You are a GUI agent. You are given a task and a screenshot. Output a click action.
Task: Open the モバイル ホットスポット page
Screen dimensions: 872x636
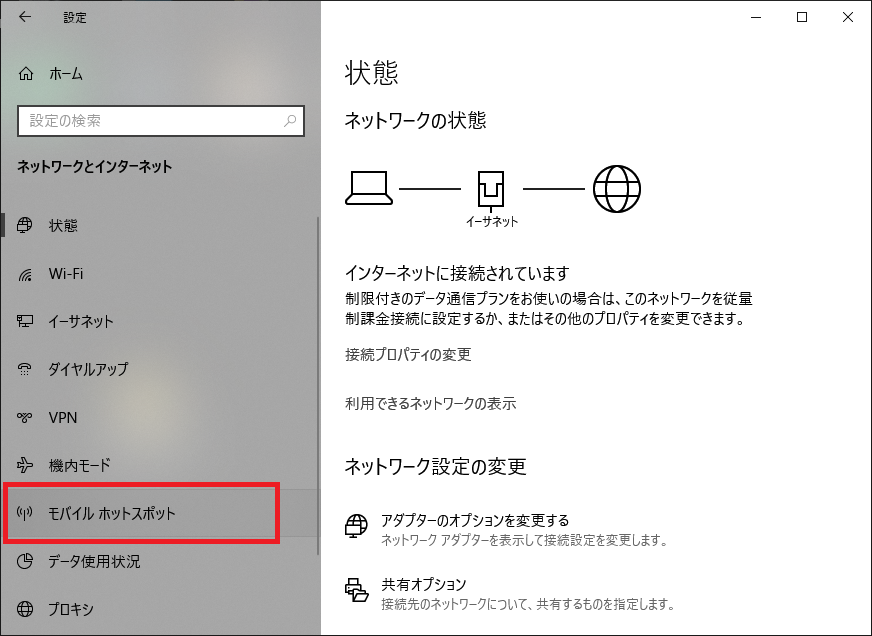point(112,514)
